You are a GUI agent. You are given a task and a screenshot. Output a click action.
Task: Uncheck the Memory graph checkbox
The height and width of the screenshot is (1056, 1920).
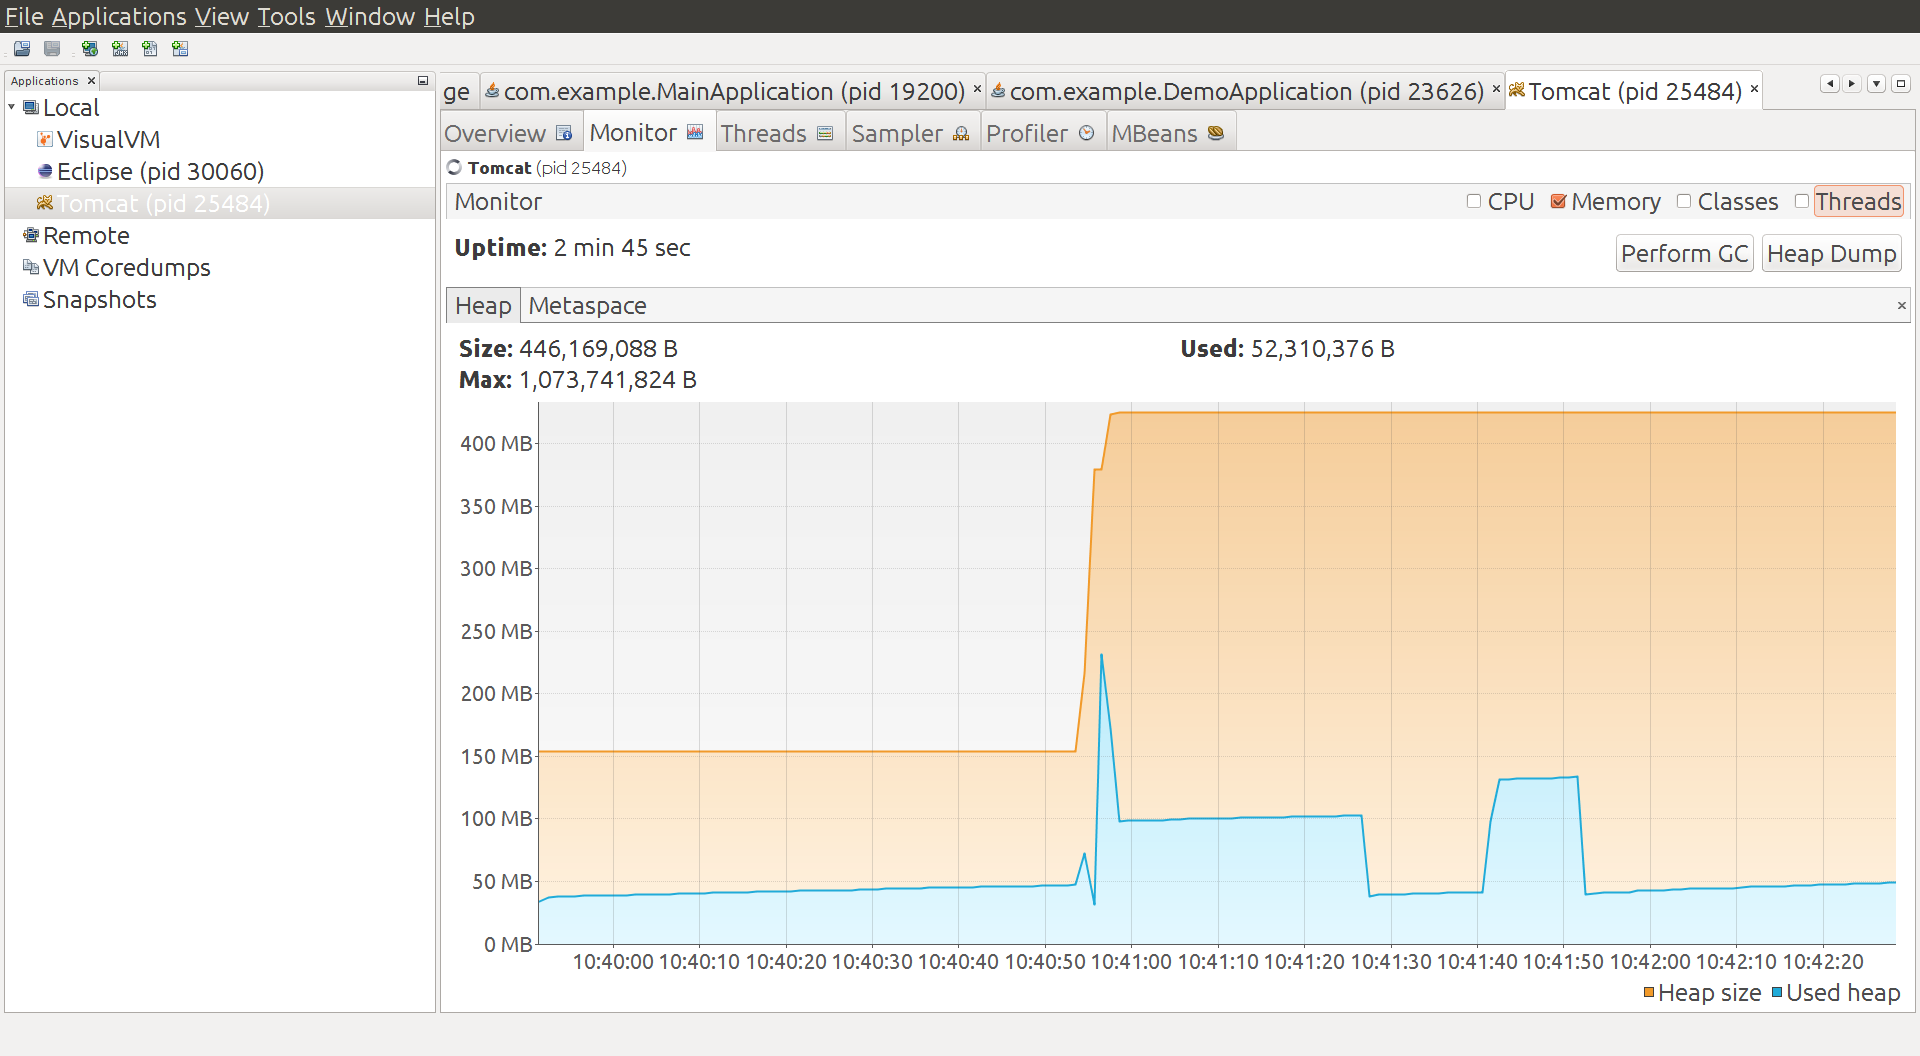[x=1558, y=202]
